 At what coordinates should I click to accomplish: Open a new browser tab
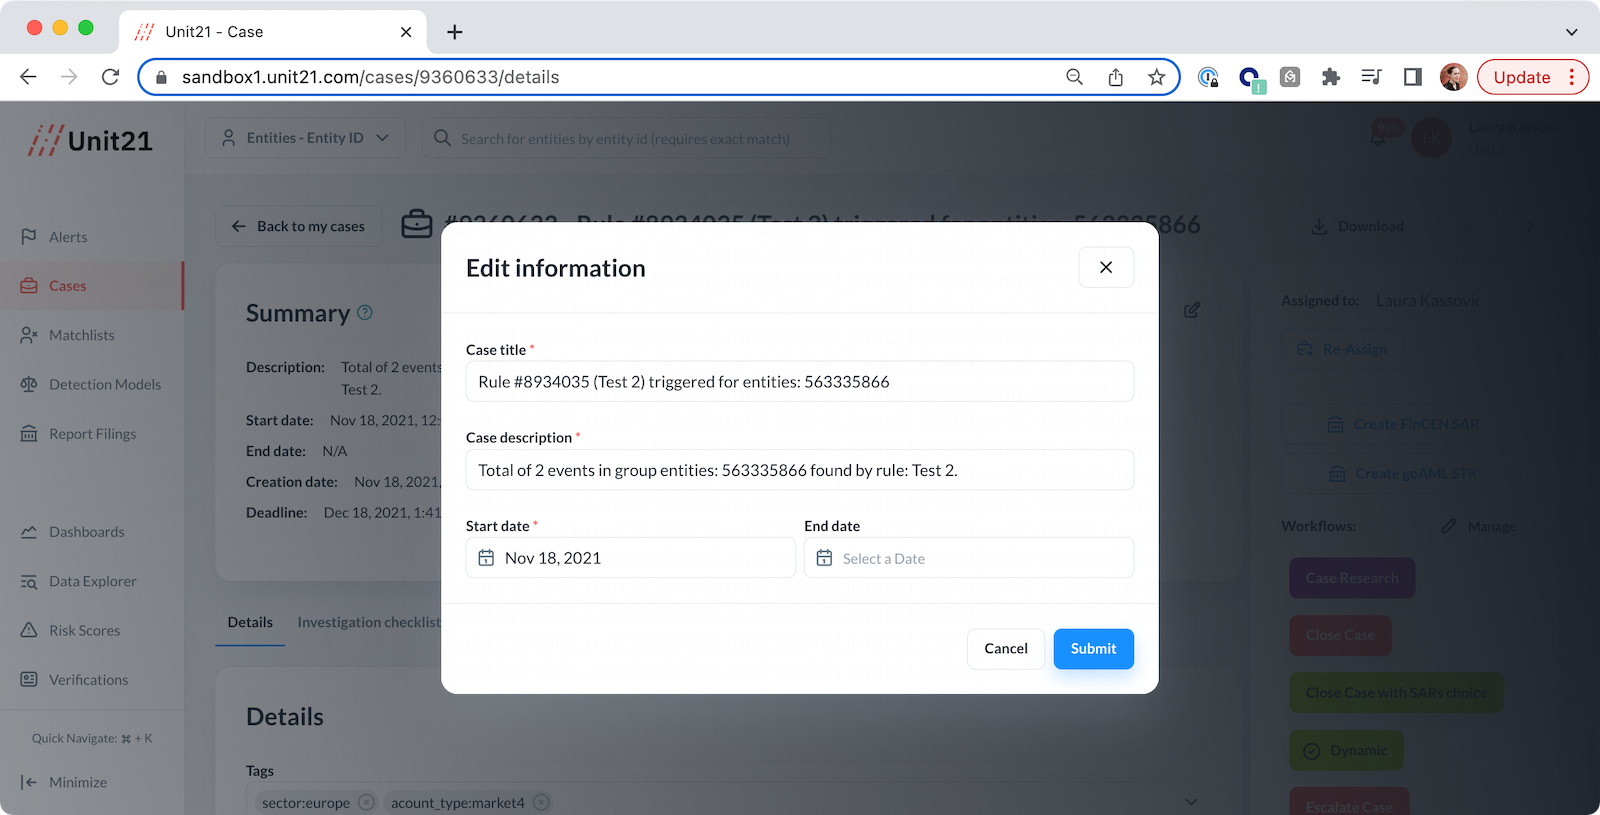point(455,32)
